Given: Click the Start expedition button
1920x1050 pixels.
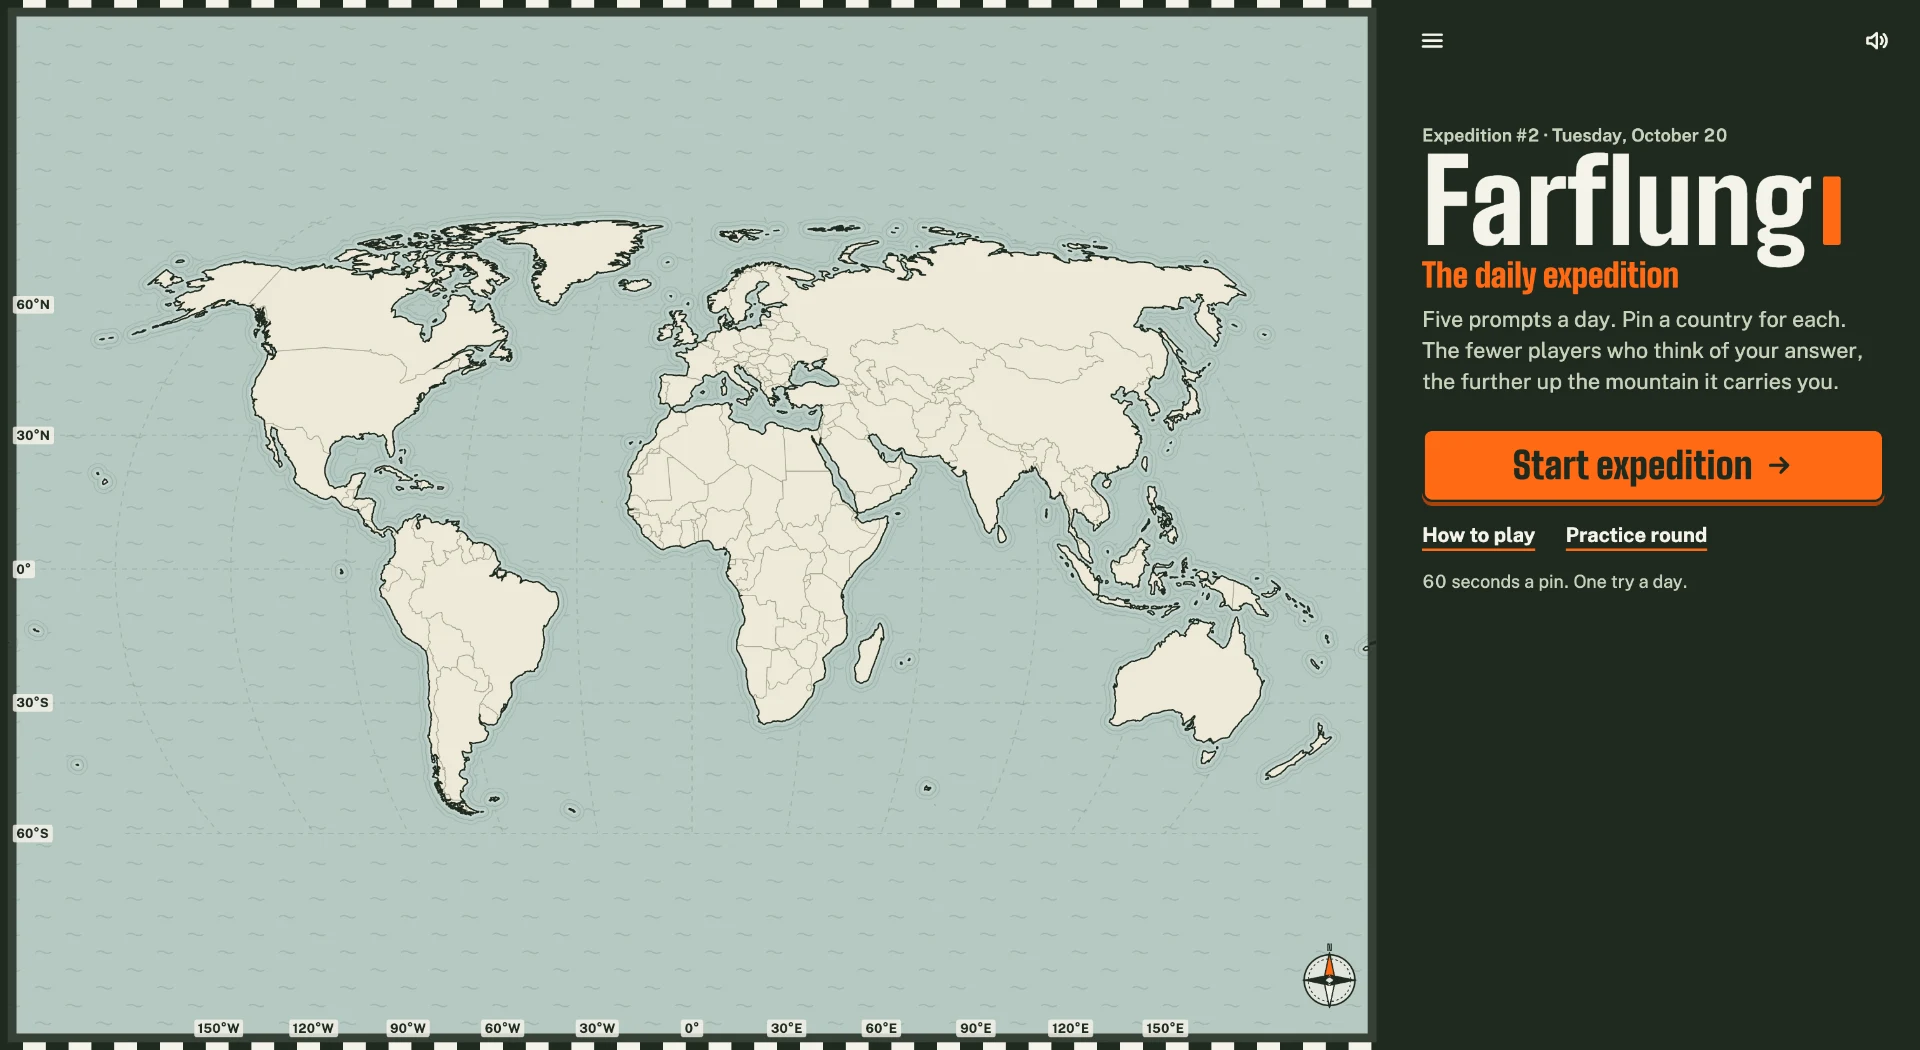Looking at the screenshot, I should (1653, 466).
